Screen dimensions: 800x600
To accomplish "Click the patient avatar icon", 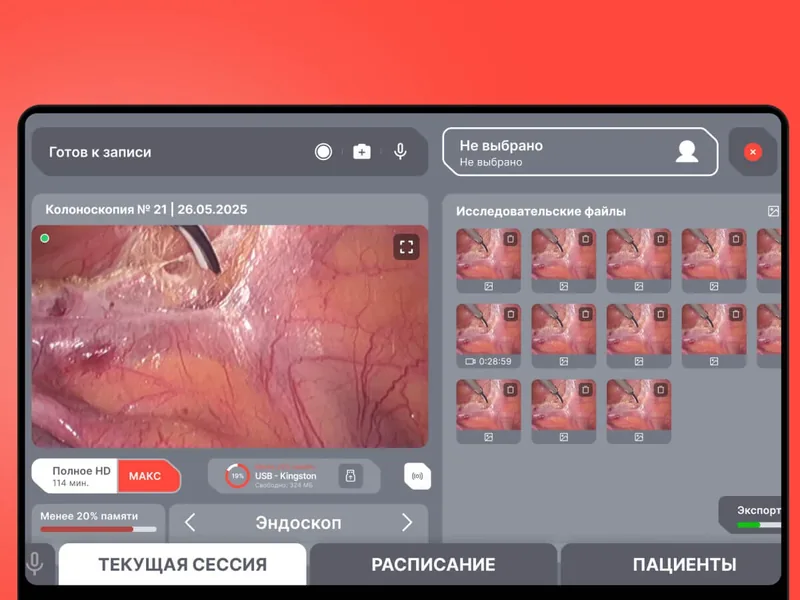I will coord(687,152).
